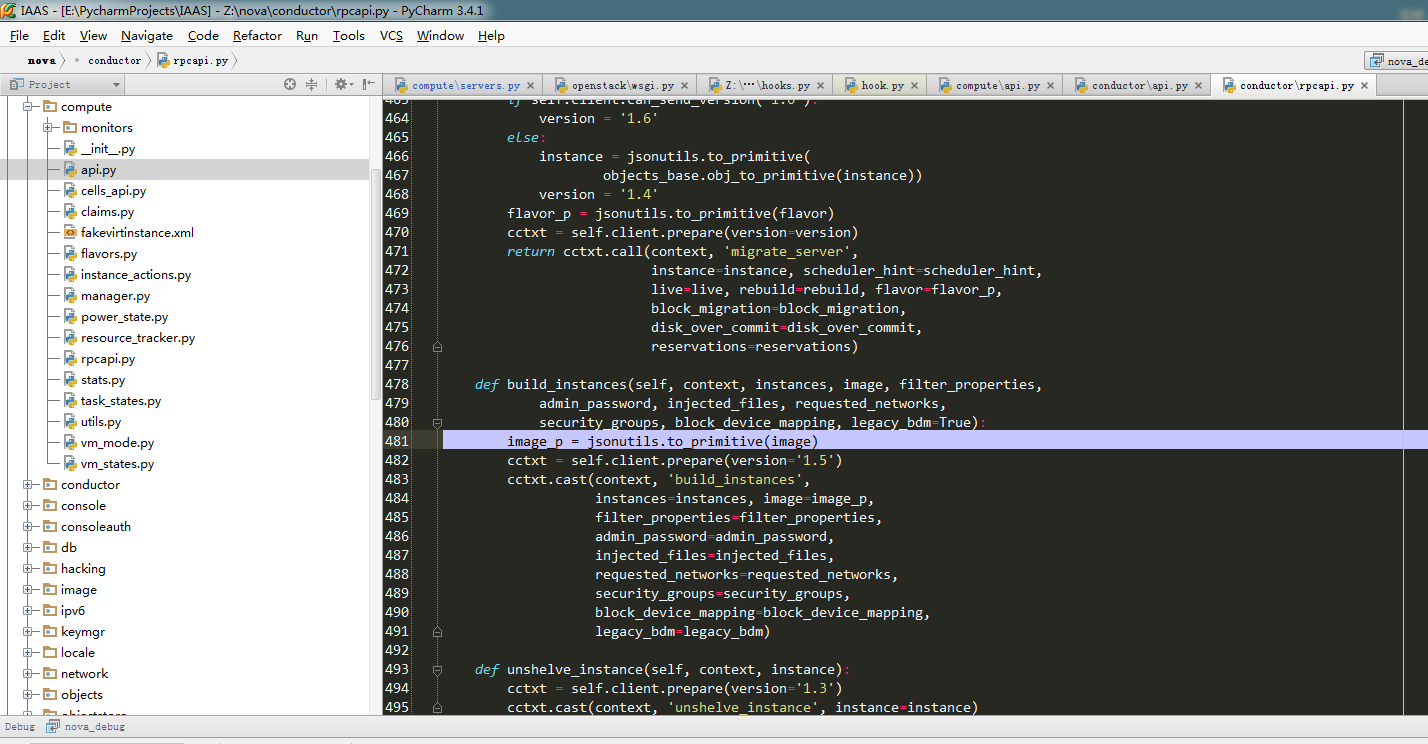Expand the conductor folder in tree
Screen dimensions: 1428x744
[x=29, y=484]
